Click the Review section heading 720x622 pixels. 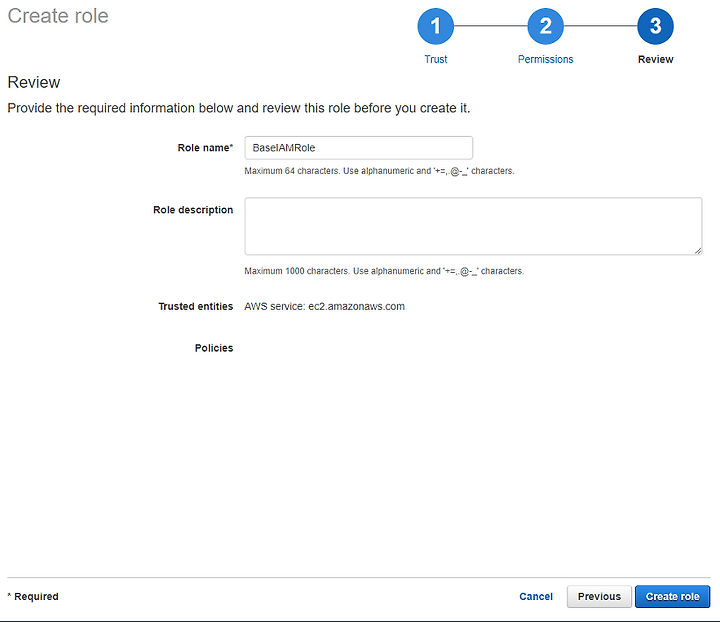[34, 82]
